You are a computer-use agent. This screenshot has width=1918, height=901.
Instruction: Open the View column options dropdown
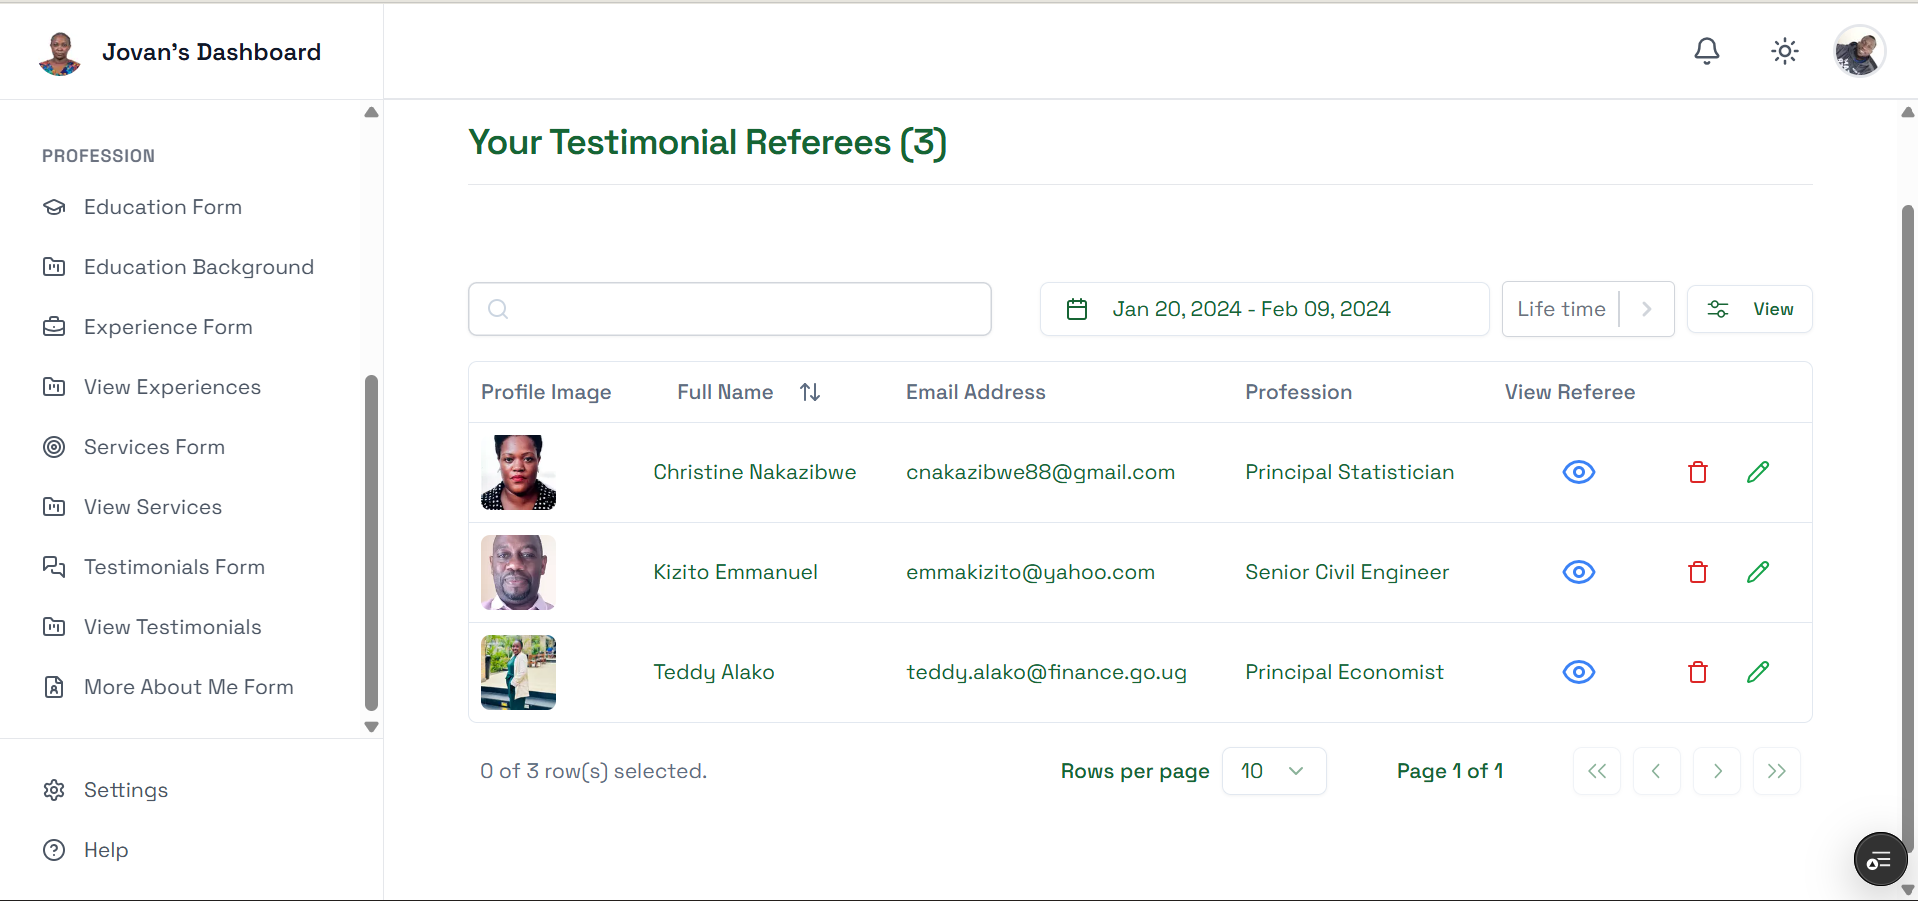[1749, 309]
